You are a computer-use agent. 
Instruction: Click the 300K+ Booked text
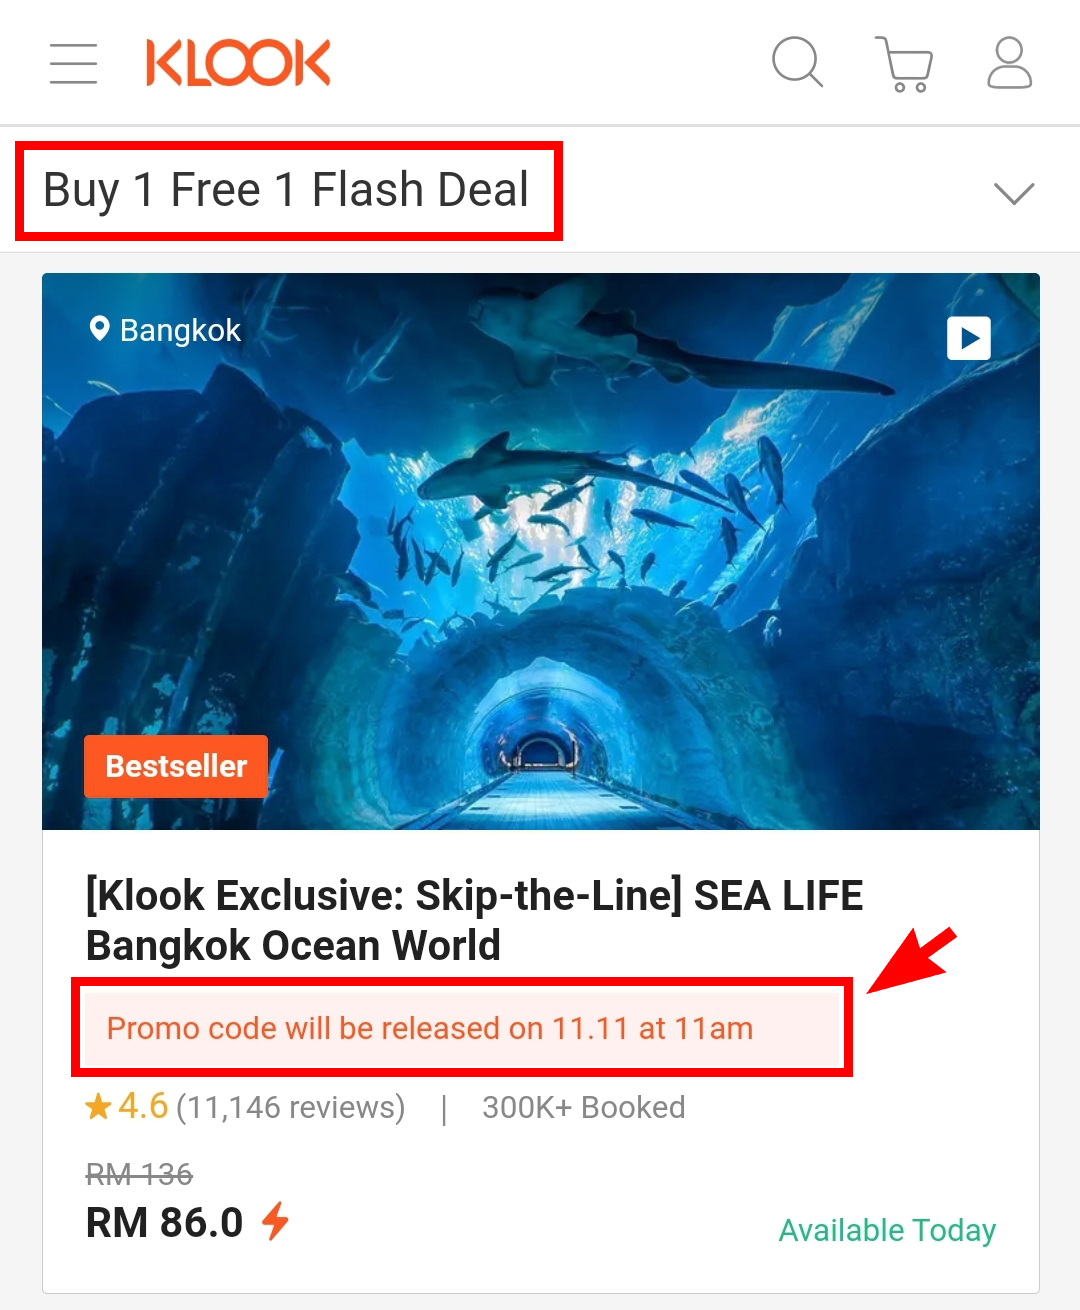[584, 1107]
